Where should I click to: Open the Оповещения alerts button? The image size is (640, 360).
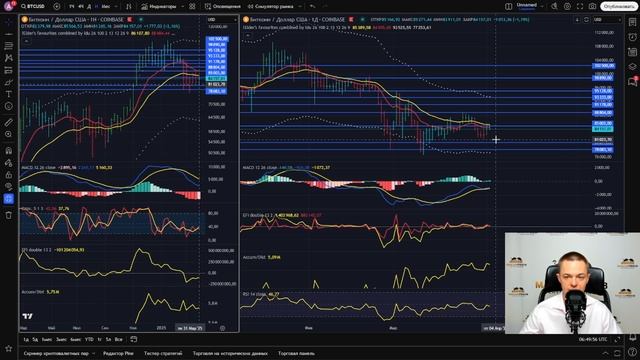(x=222, y=7)
